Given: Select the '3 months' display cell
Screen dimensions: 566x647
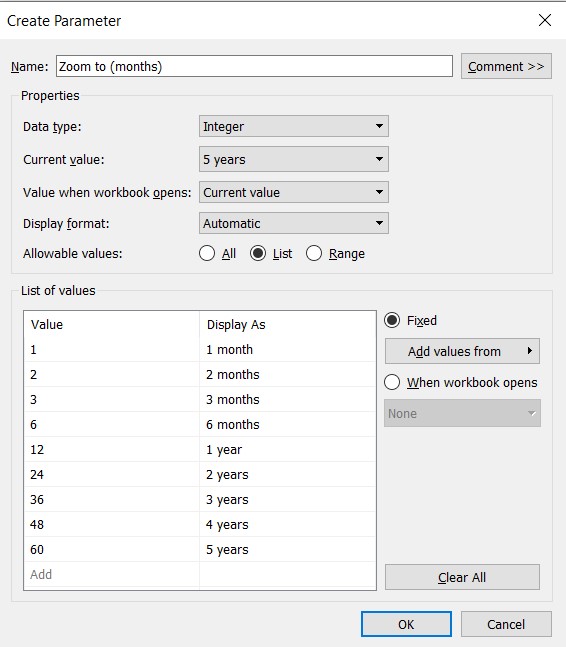Looking at the screenshot, I should [x=288, y=399].
